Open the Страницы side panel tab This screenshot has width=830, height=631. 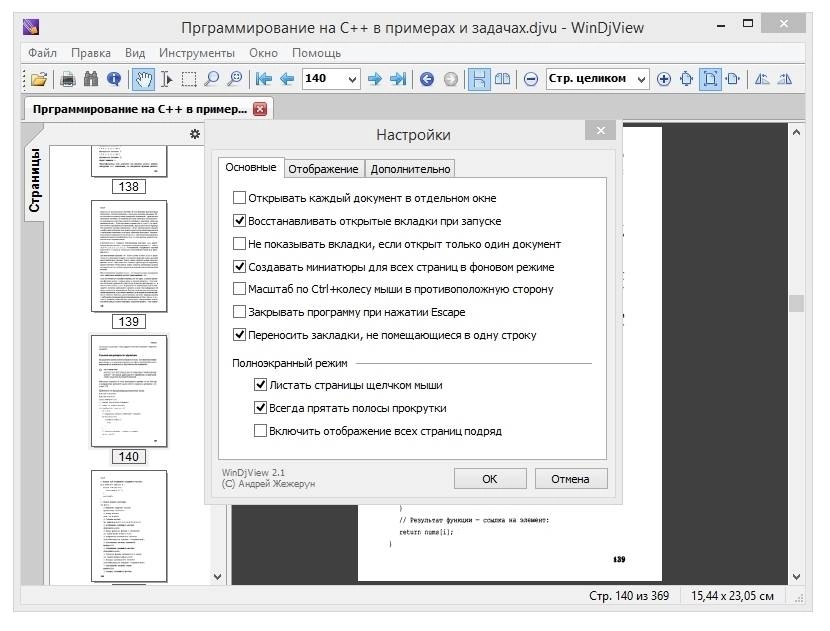[34, 180]
